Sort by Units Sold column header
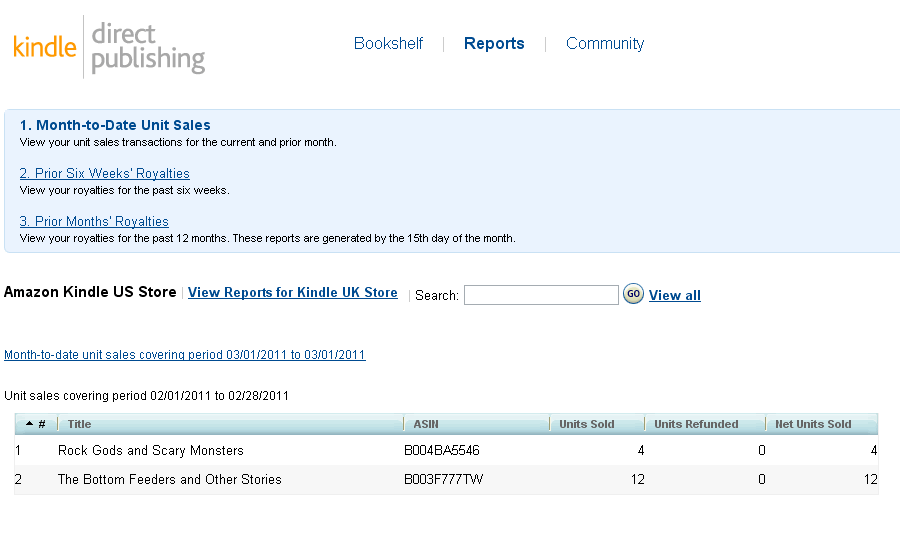900x559 pixels. (587, 424)
